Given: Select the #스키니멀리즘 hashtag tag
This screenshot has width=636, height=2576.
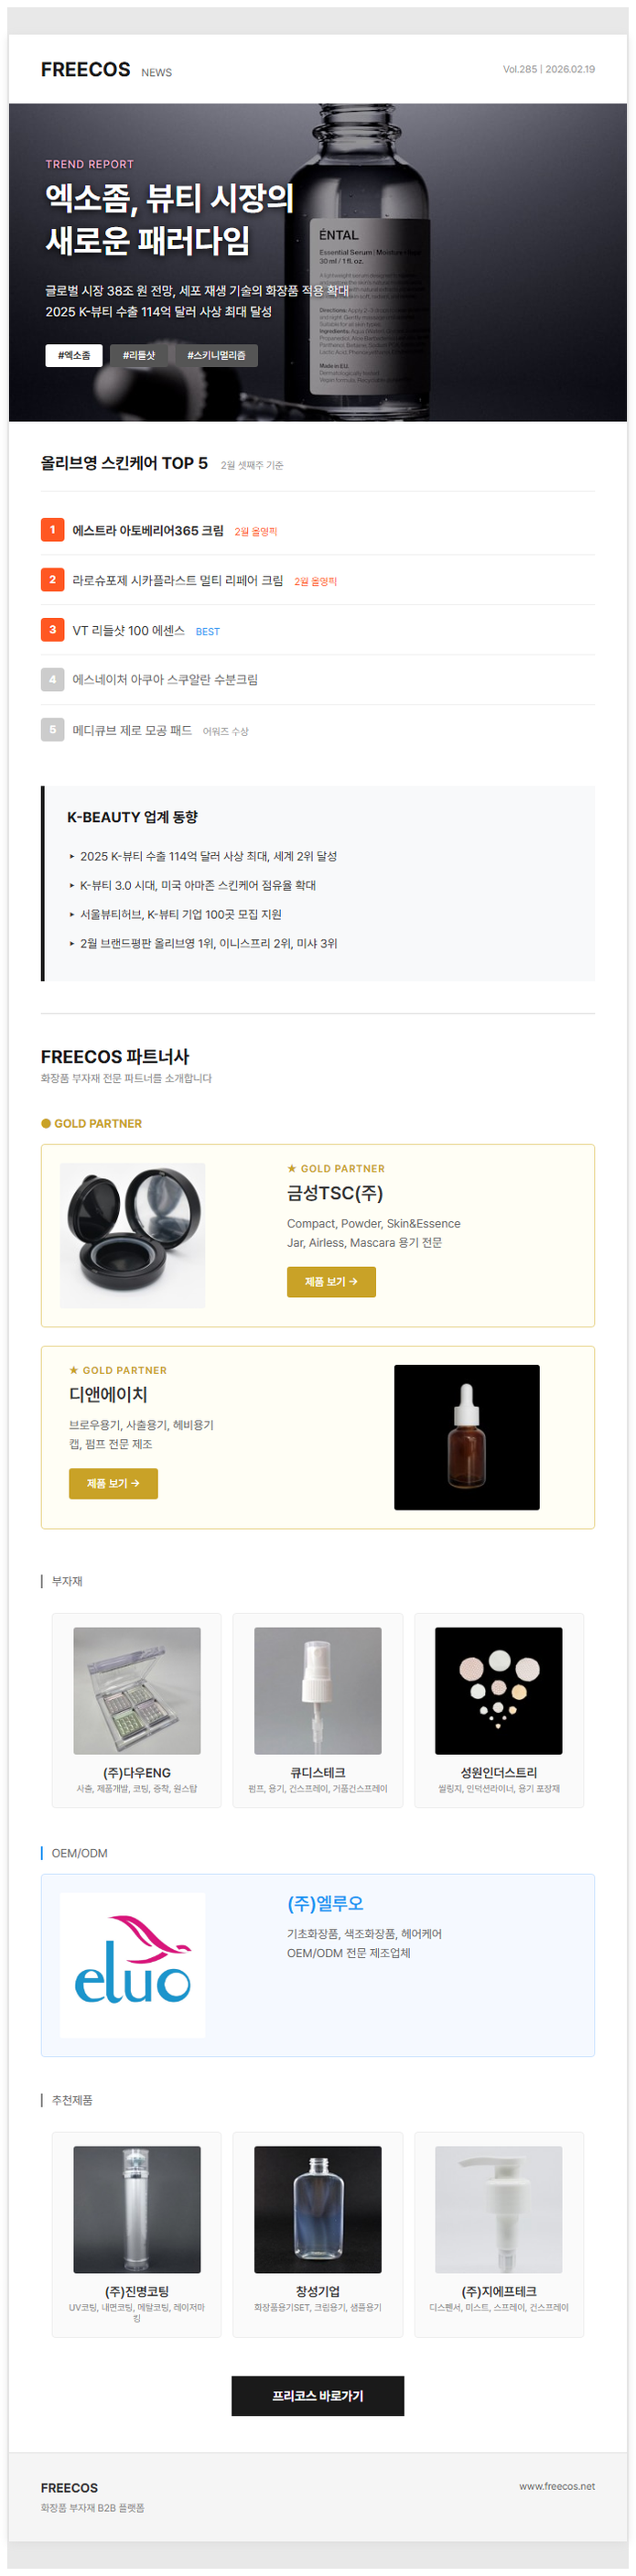Looking at the screenshot, I should [216, 355].
